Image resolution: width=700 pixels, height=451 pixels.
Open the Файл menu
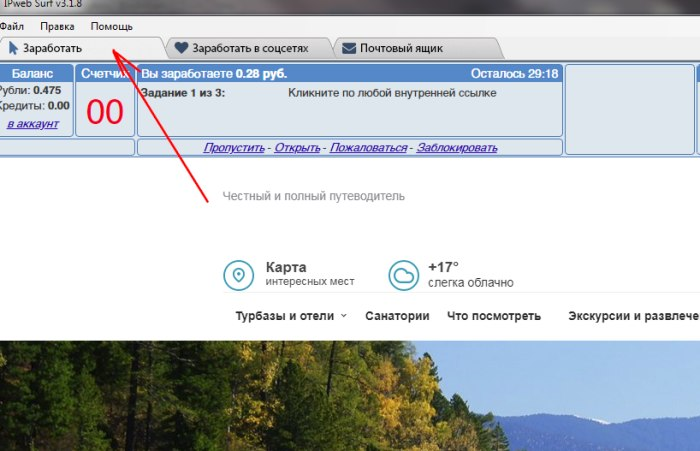point(11,26)
